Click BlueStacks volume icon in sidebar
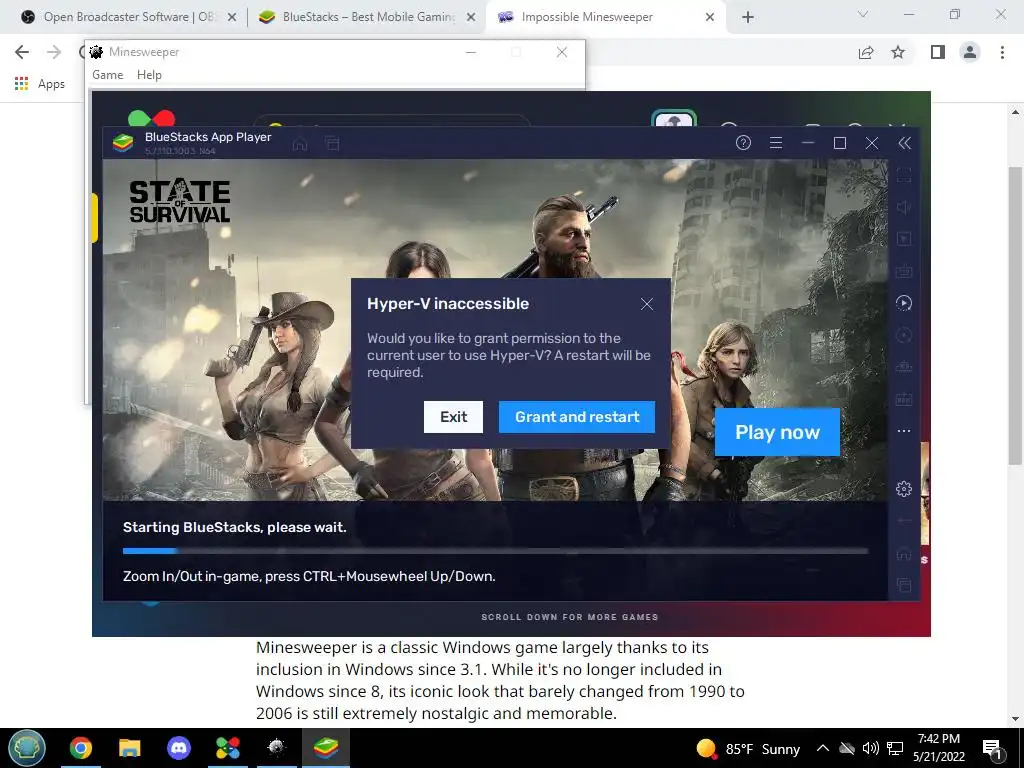 [x=904, y=207]
